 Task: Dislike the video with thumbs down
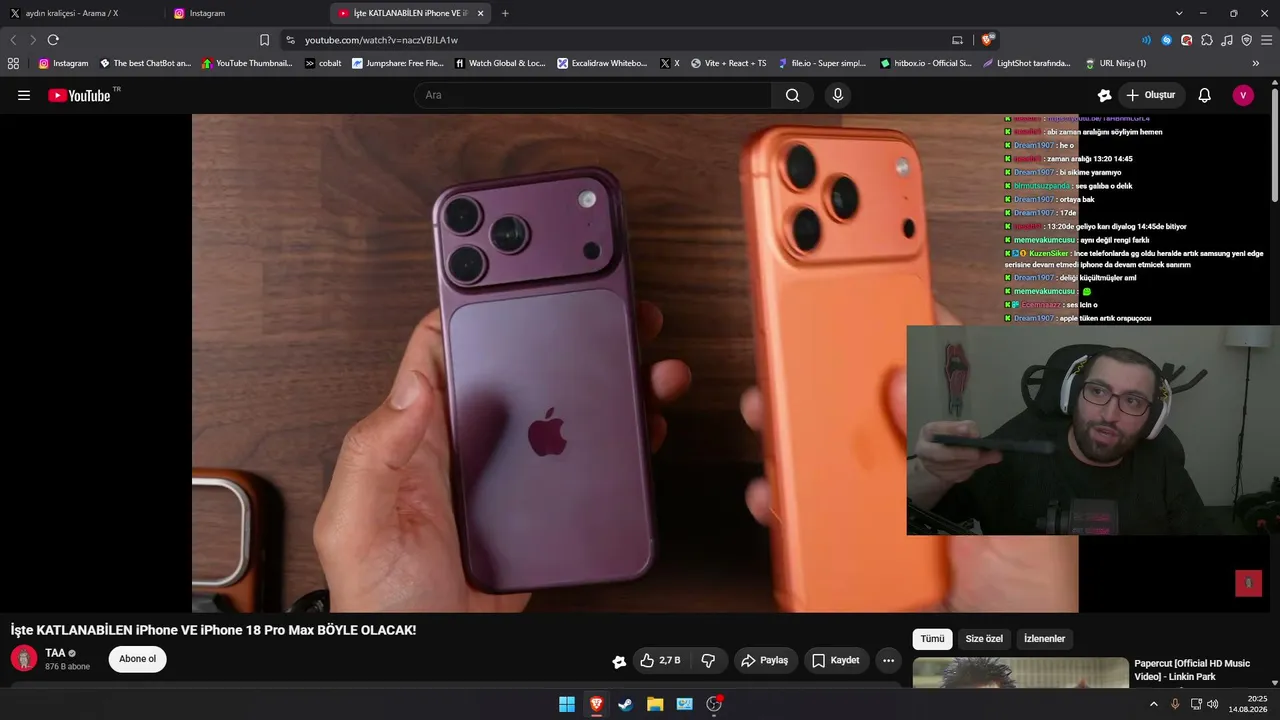point(708,660)
